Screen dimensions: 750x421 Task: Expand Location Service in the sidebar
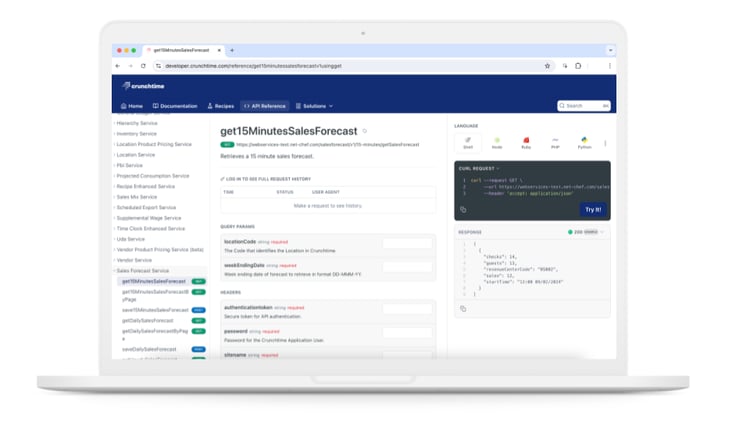(135, 155)
